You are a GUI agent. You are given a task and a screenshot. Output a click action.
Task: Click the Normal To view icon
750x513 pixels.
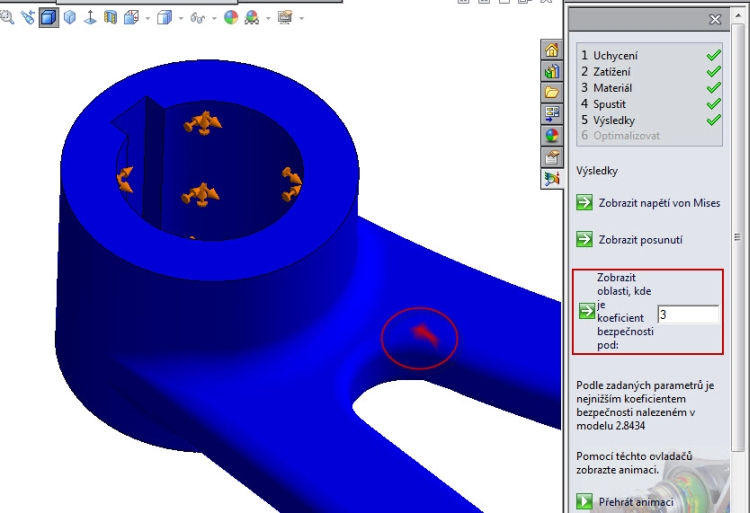click(x=90, y=18)
